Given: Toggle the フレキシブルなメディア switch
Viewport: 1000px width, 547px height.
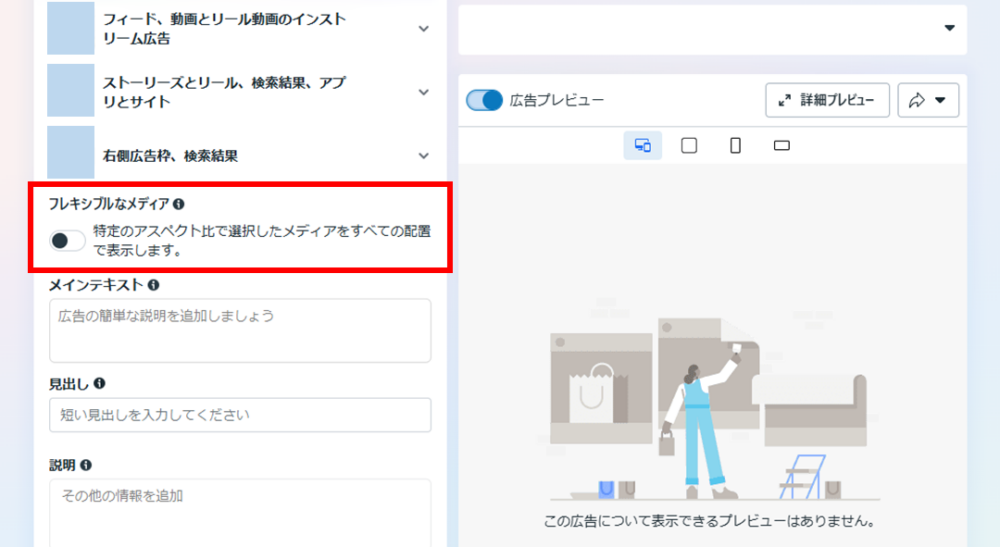Looking at the screenshot, I should click(x=67, y=240).
